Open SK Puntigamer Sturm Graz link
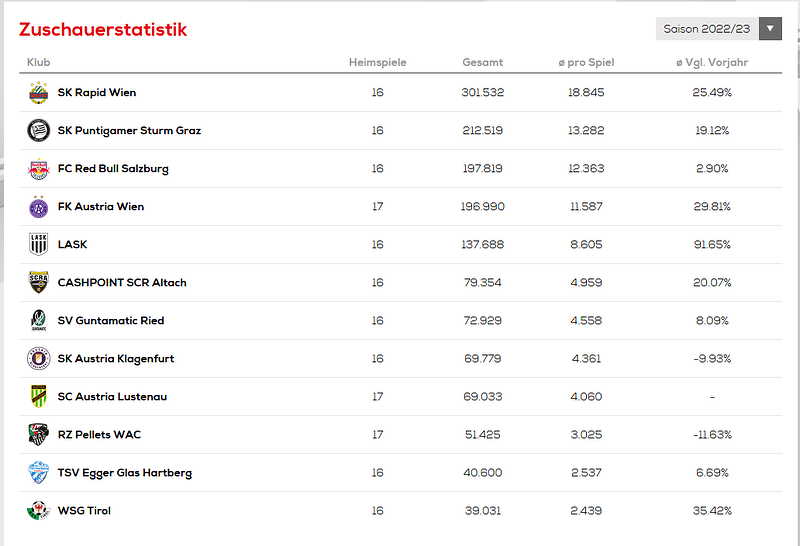This screenshot has height=546, width=800. click(129, 131)
